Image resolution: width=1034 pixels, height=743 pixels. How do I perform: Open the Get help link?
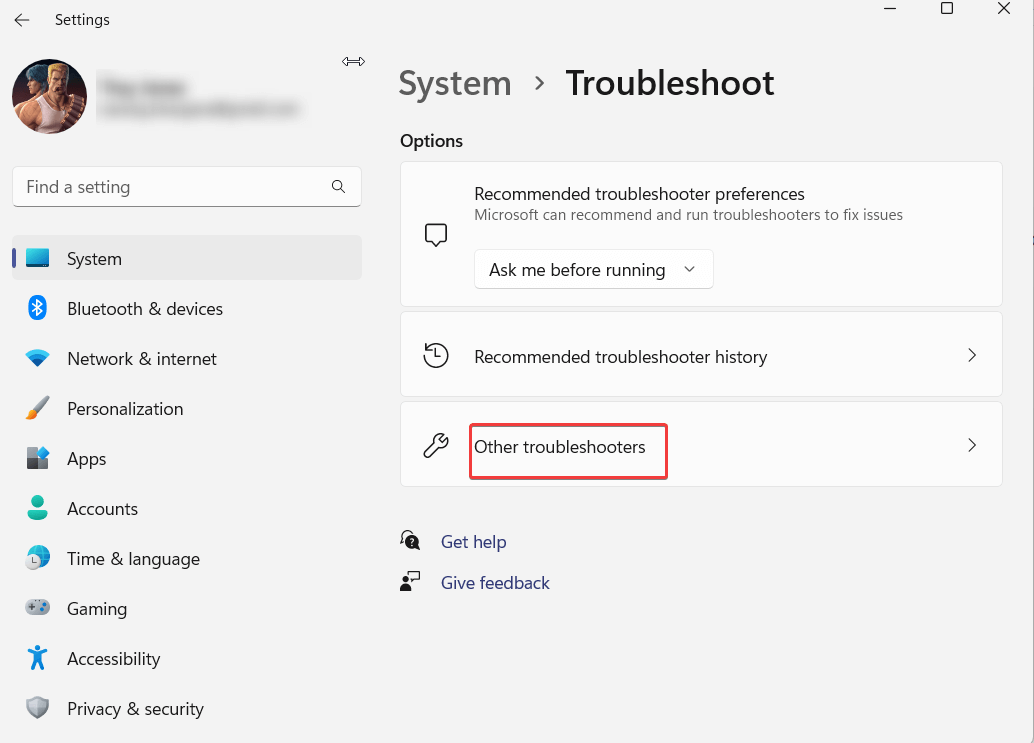pos(473,541)
